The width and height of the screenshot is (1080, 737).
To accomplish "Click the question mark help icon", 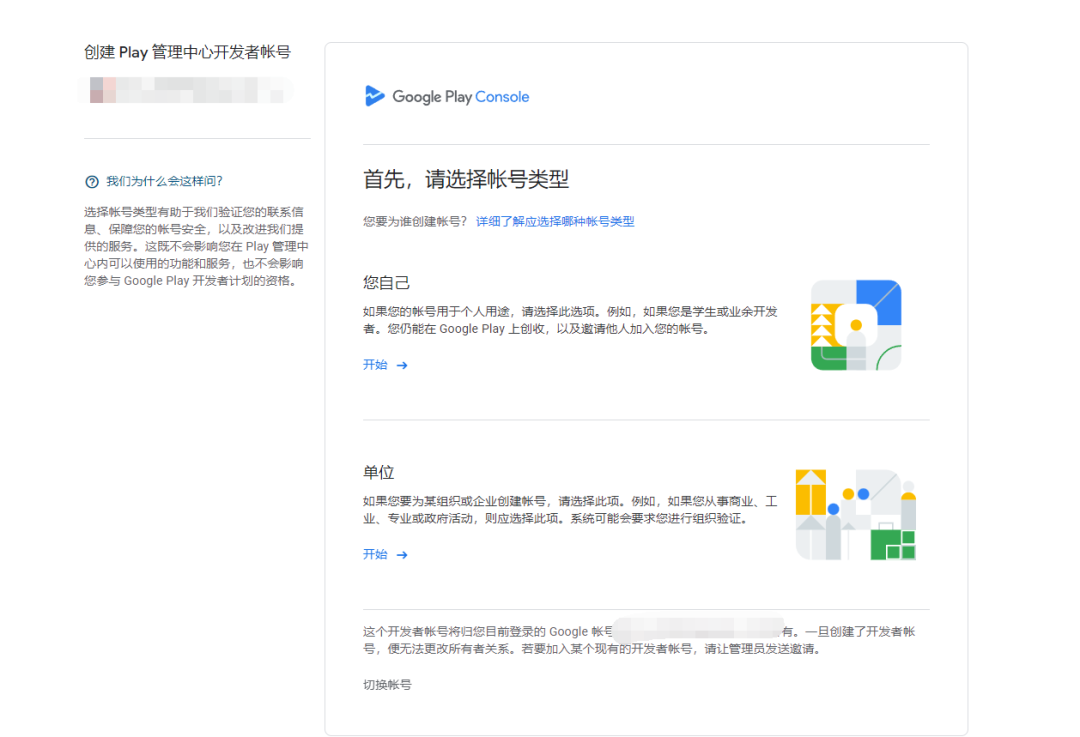I will [92, 182].
